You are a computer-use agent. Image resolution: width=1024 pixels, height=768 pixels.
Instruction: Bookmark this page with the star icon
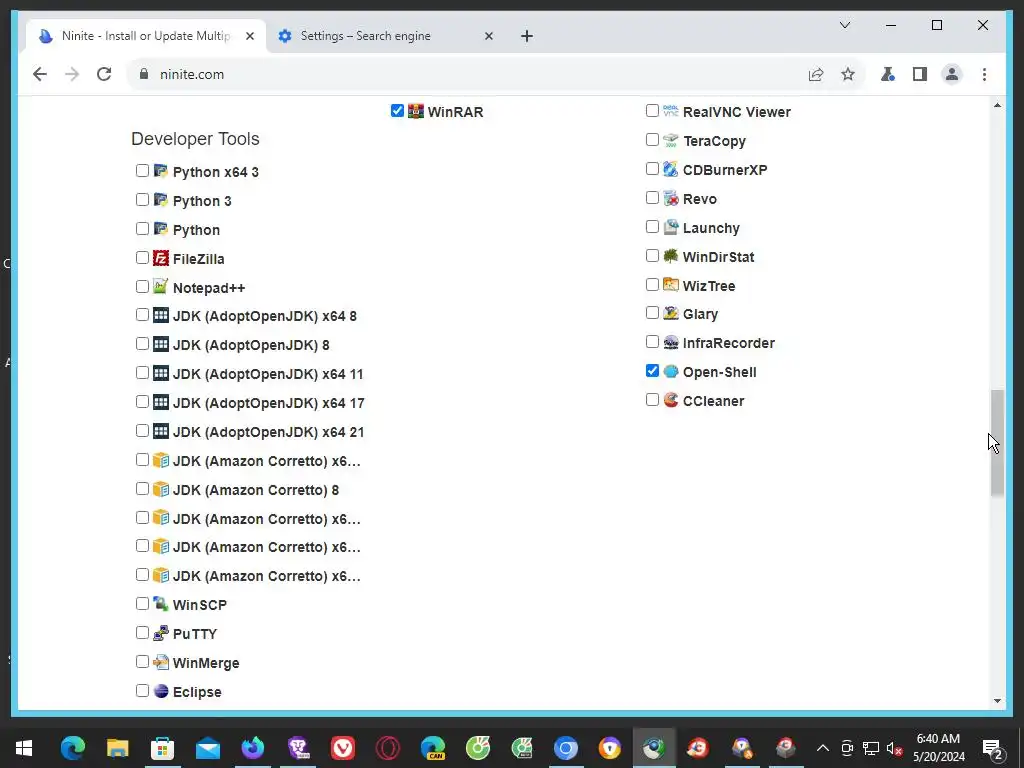(848, 74)
